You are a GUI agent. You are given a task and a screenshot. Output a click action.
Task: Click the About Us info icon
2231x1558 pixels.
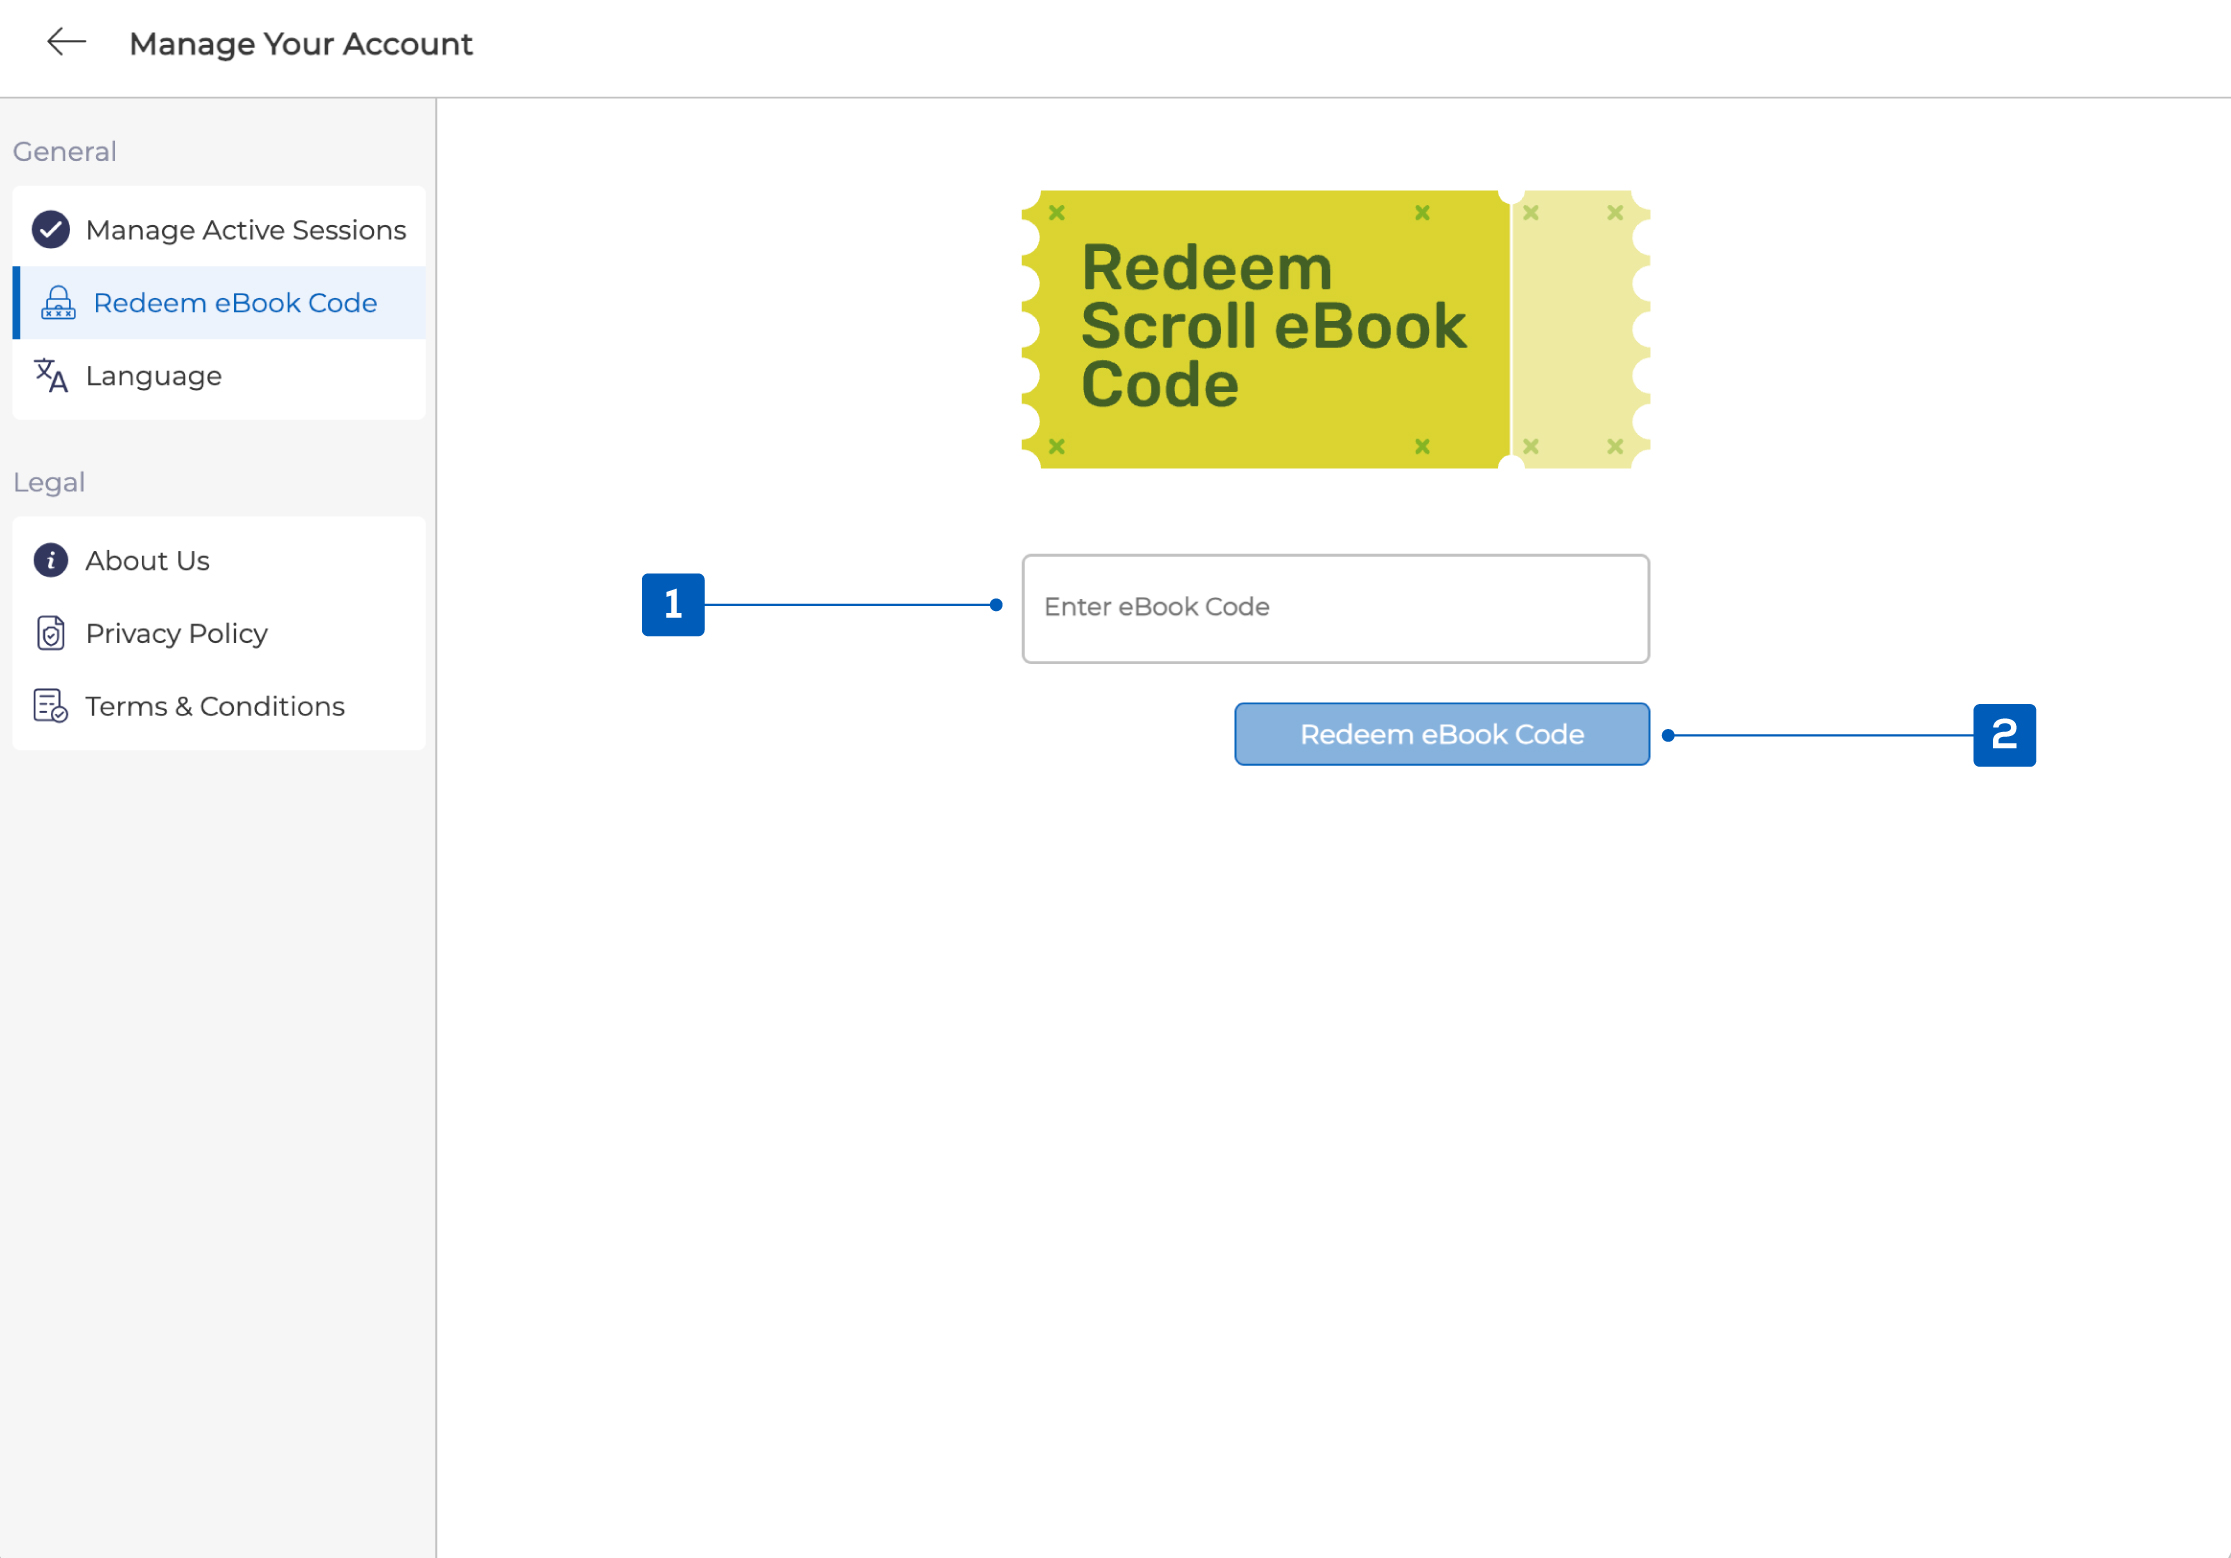tap(51, 560)
